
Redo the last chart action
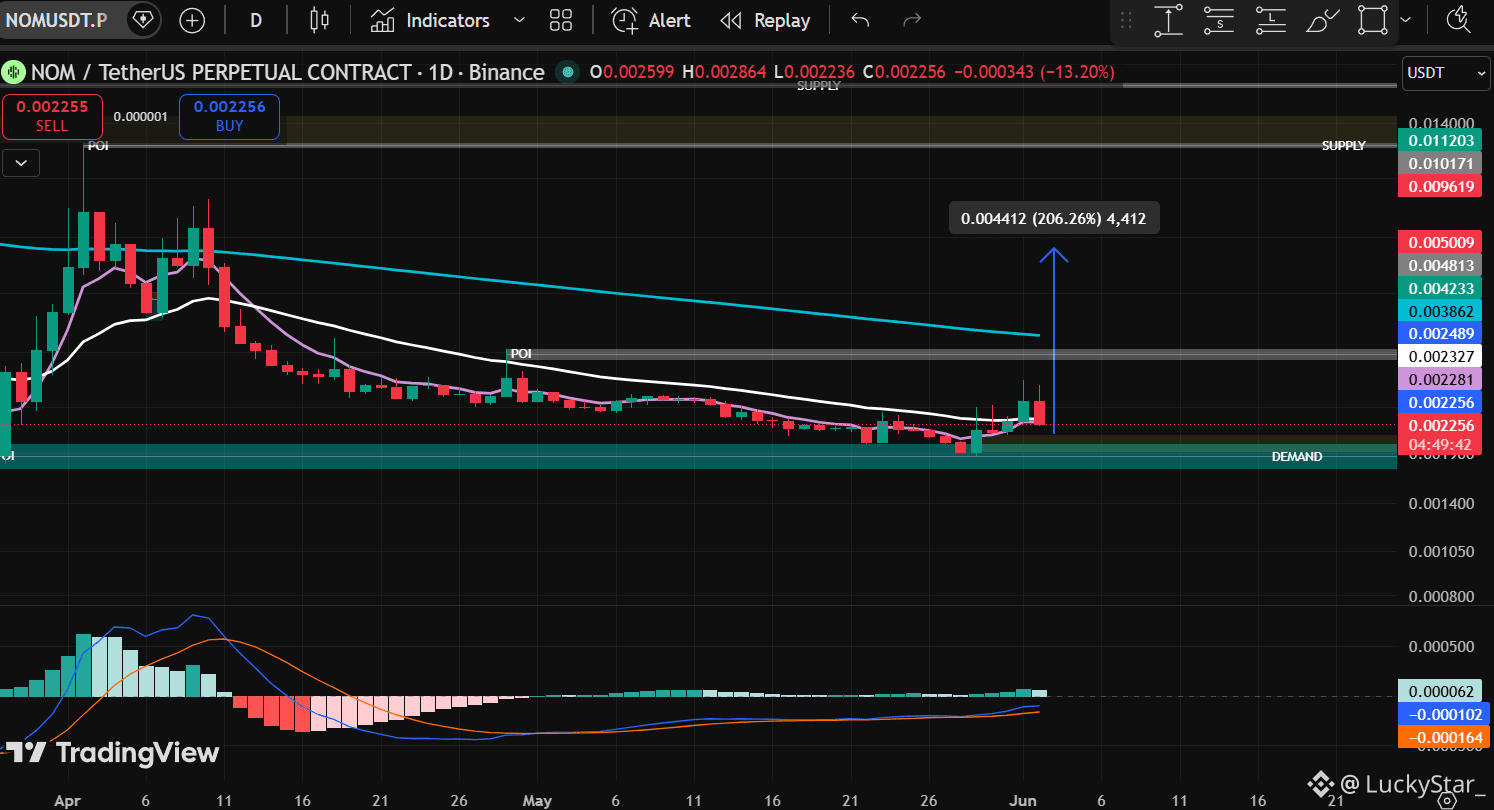pyautogui.click(x=912, y=20)
